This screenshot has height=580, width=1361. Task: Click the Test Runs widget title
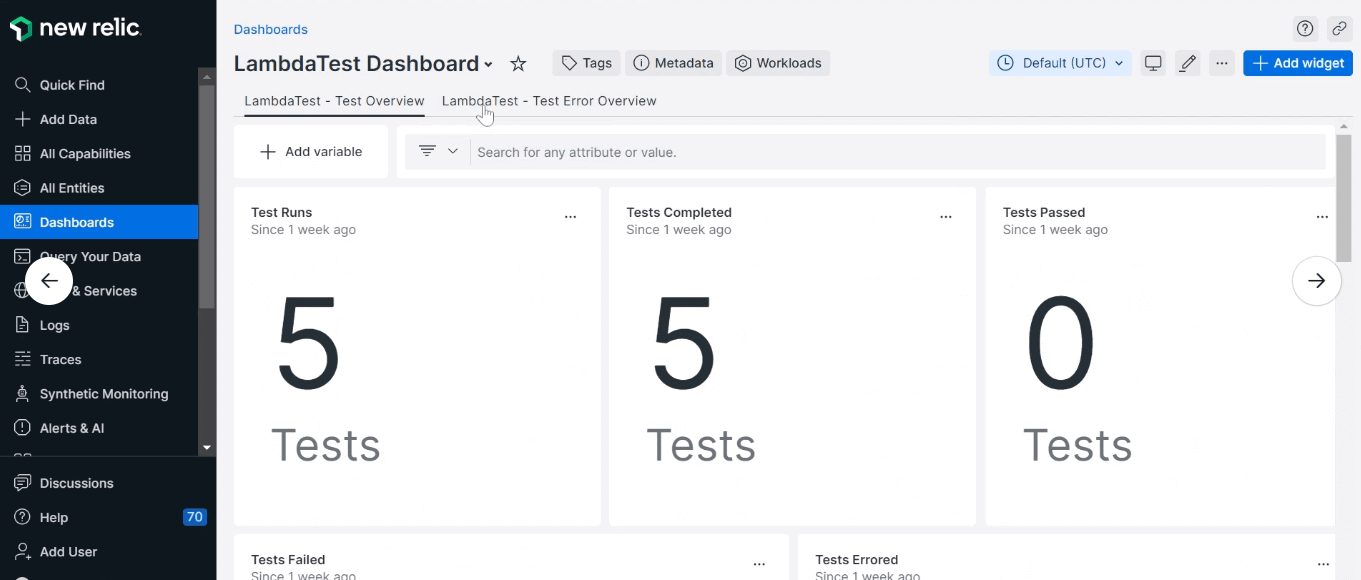pyautogui.click(x=282, y=212)
